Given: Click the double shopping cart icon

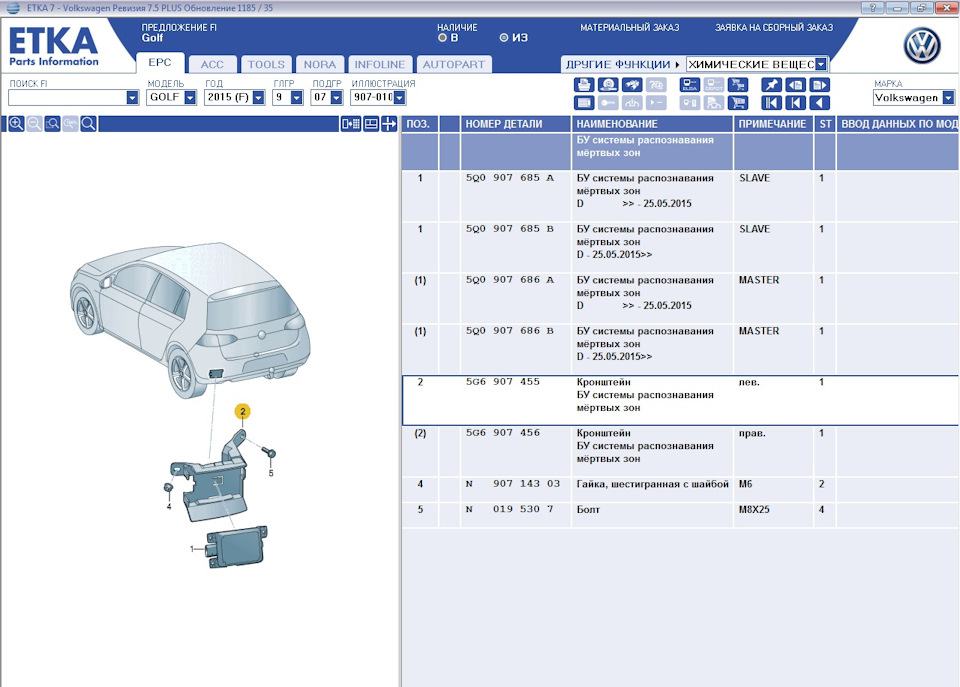Looking at the screenshot, I should [x=738, y=85].
